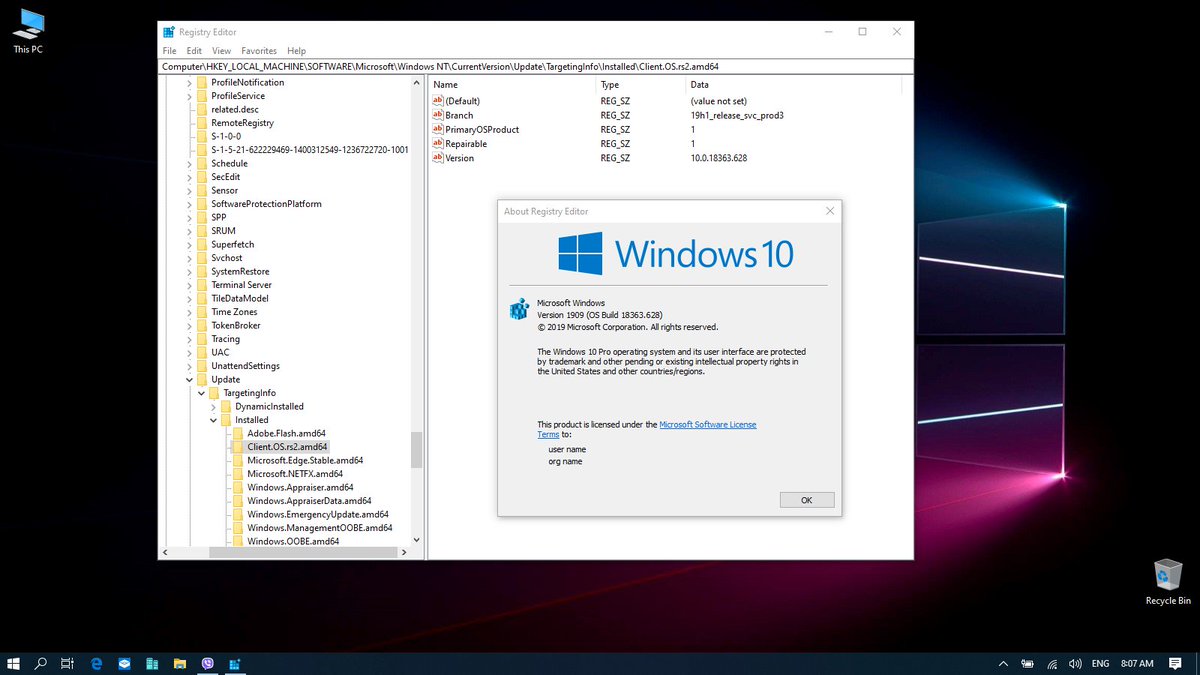
Task: Open Viber from the taskbar
Action: click(208, 663)
